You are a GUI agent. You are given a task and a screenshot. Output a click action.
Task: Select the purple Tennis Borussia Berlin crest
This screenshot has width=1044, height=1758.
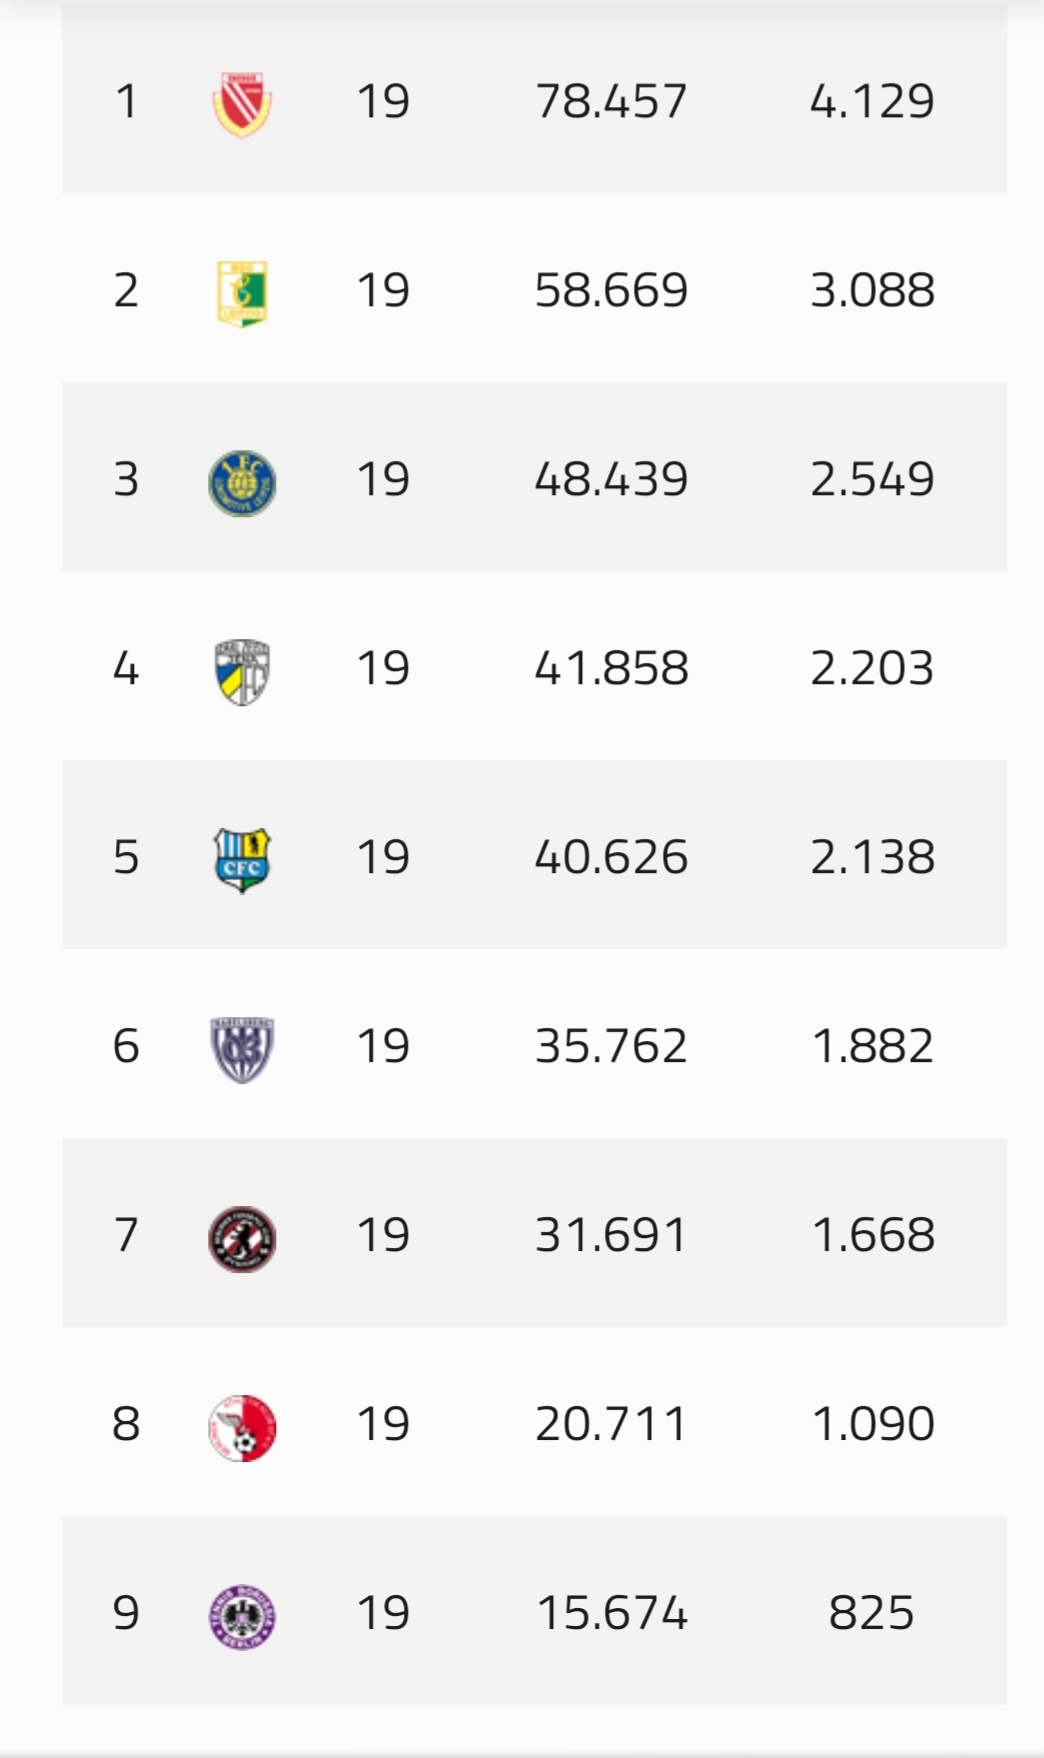(242, 1615)
